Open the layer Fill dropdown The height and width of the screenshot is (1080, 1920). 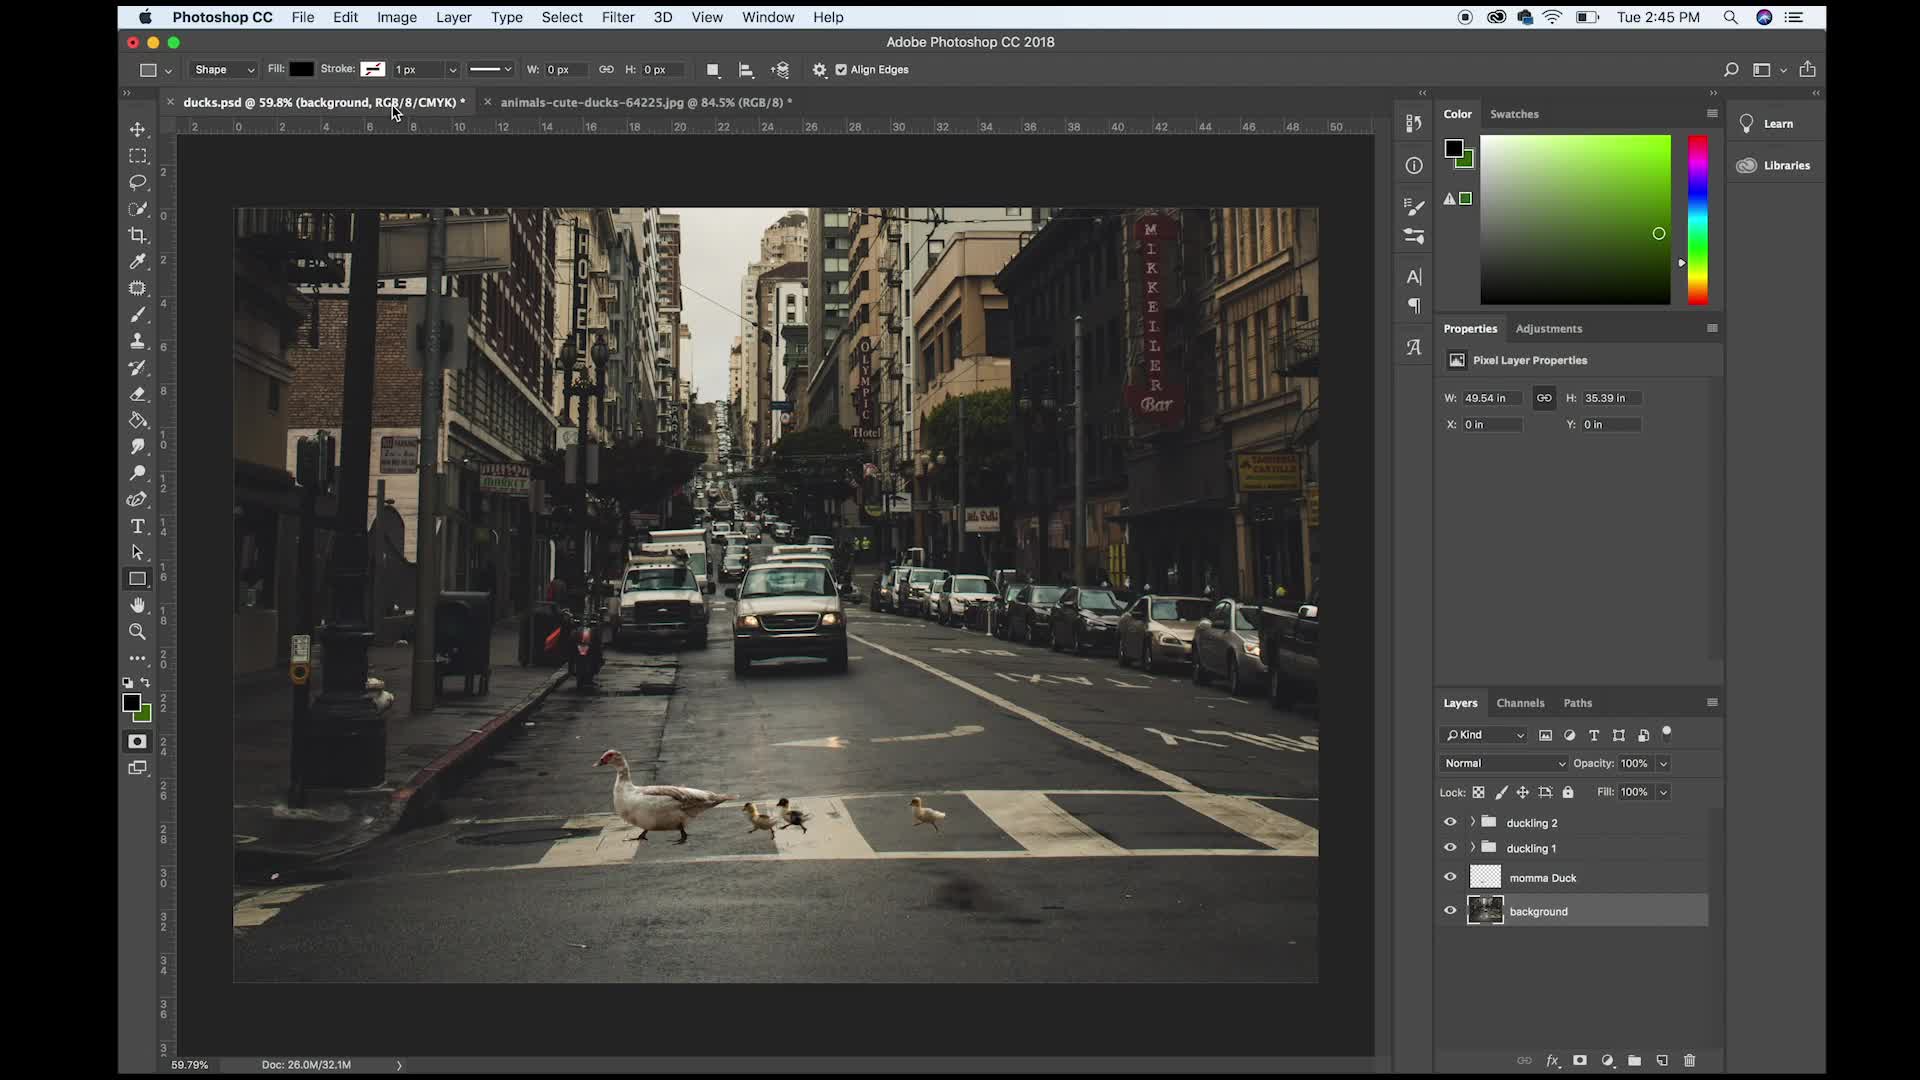tap(1663, 792)
